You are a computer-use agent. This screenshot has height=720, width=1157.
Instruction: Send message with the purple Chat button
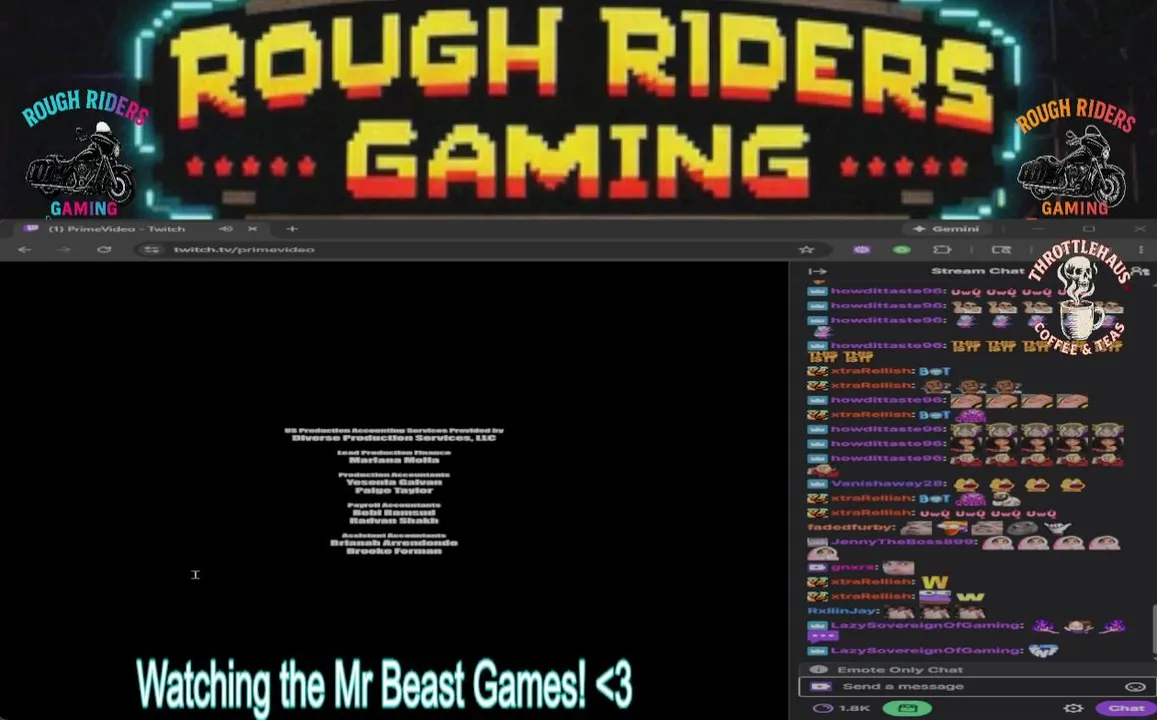click(x=1126, y=708)
